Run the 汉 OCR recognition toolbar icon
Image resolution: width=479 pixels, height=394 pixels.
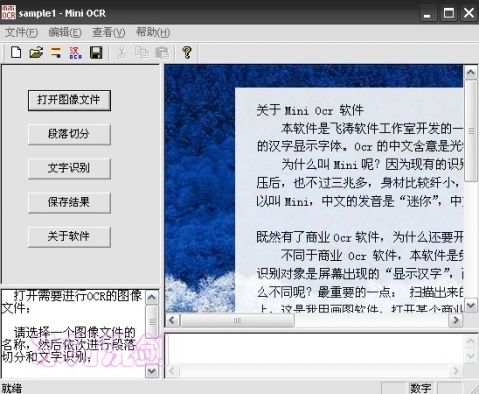(75, 52)
